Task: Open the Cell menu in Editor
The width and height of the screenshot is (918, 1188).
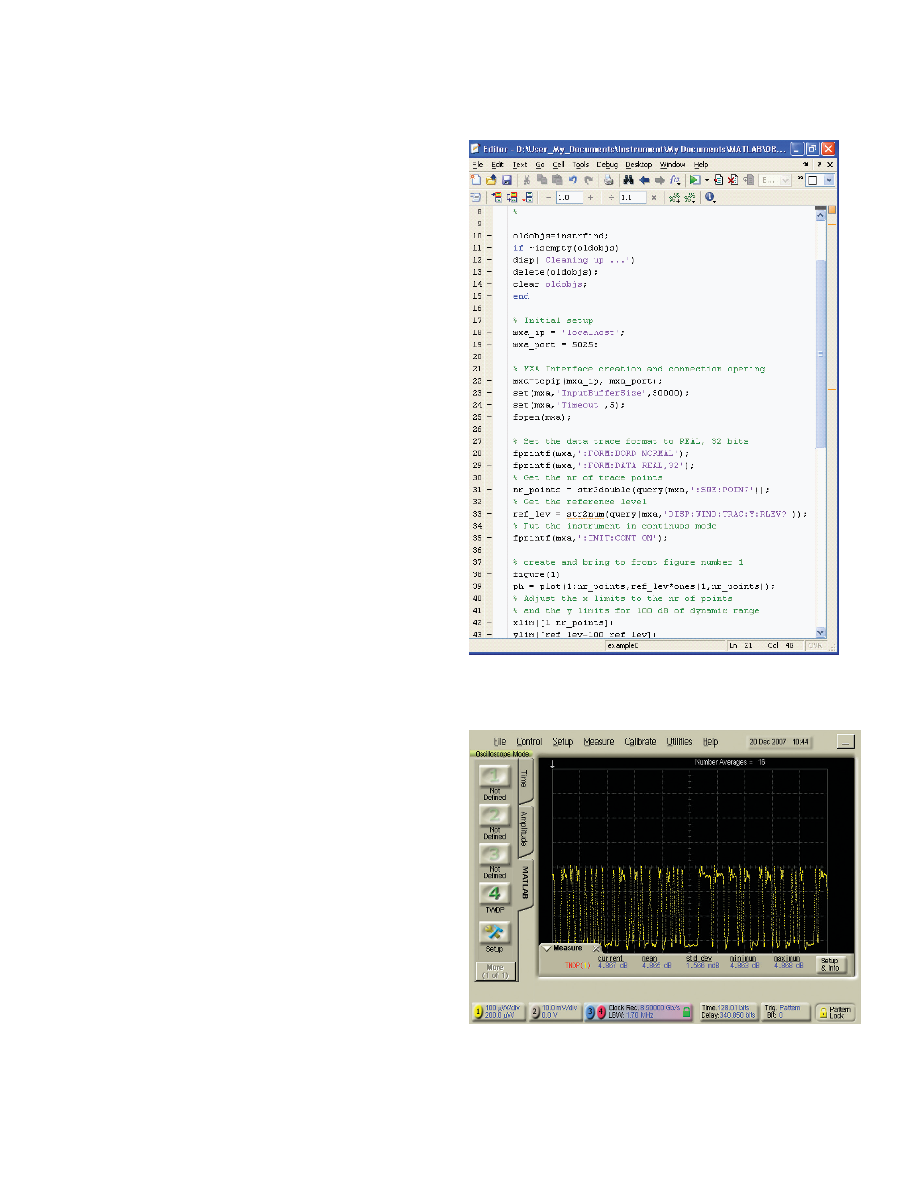Action: point(558,164)
